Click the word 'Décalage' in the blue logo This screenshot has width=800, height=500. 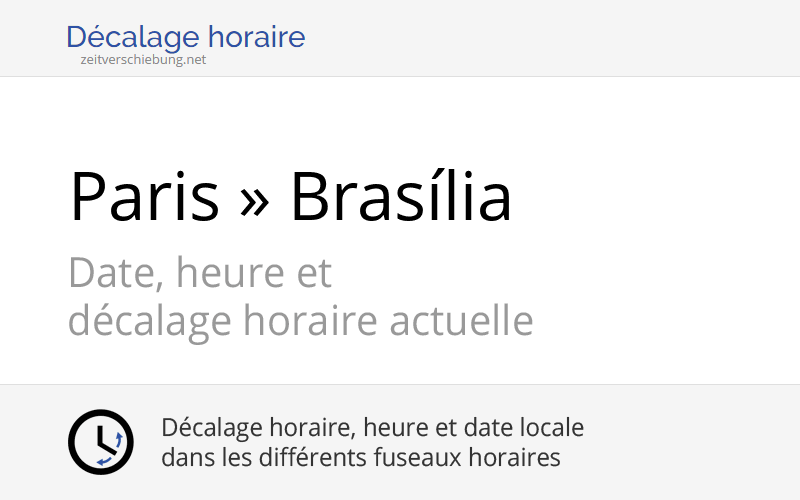point(132,38)
